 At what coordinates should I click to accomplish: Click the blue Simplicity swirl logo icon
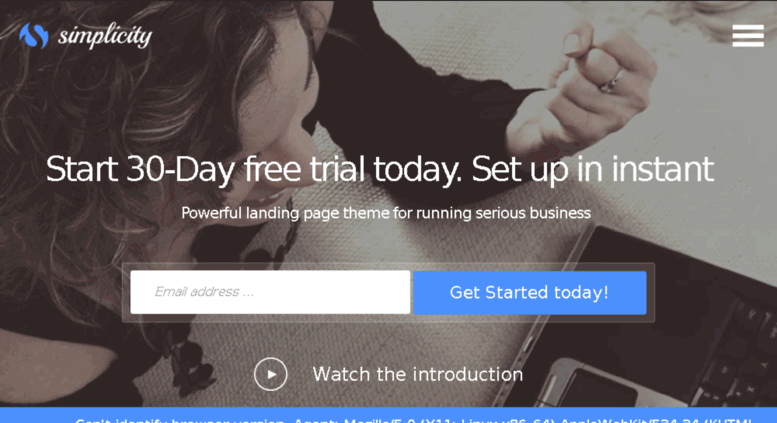[x=34, y=36]
